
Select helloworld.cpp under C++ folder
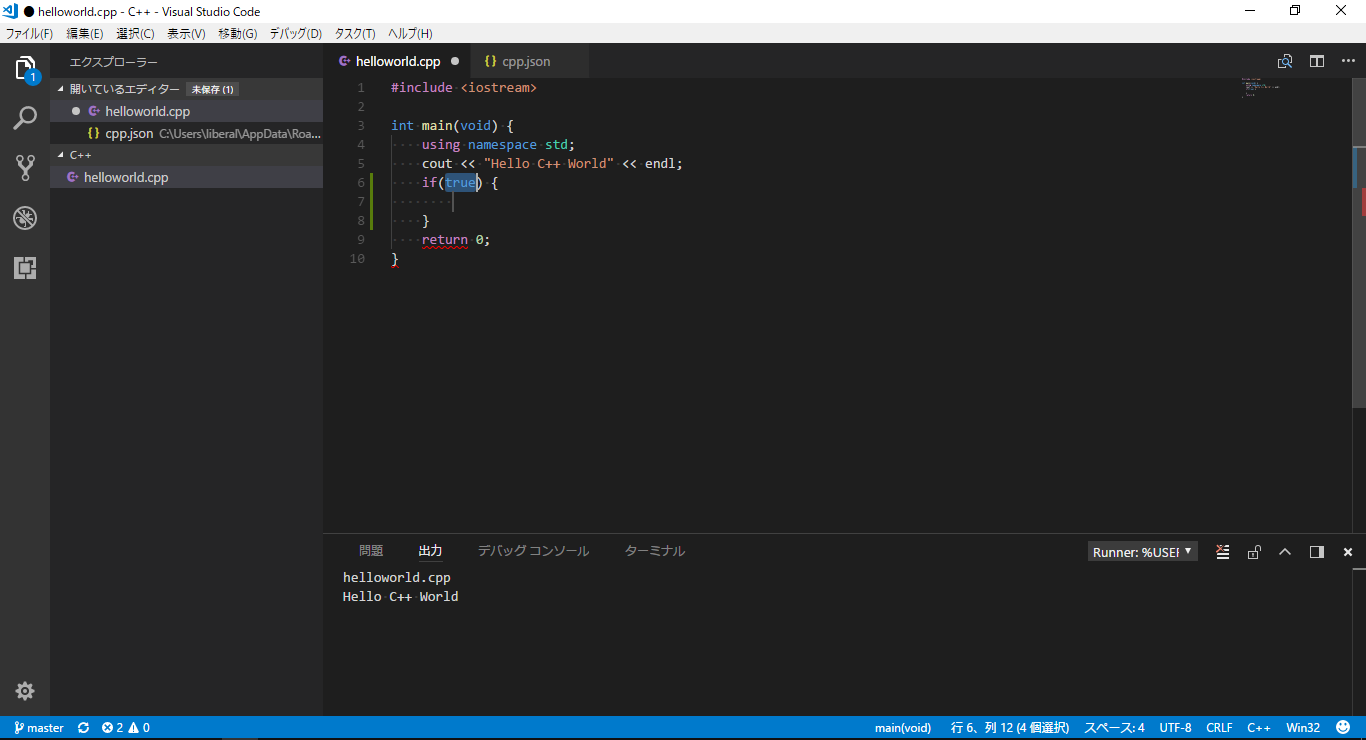[186, 177]
